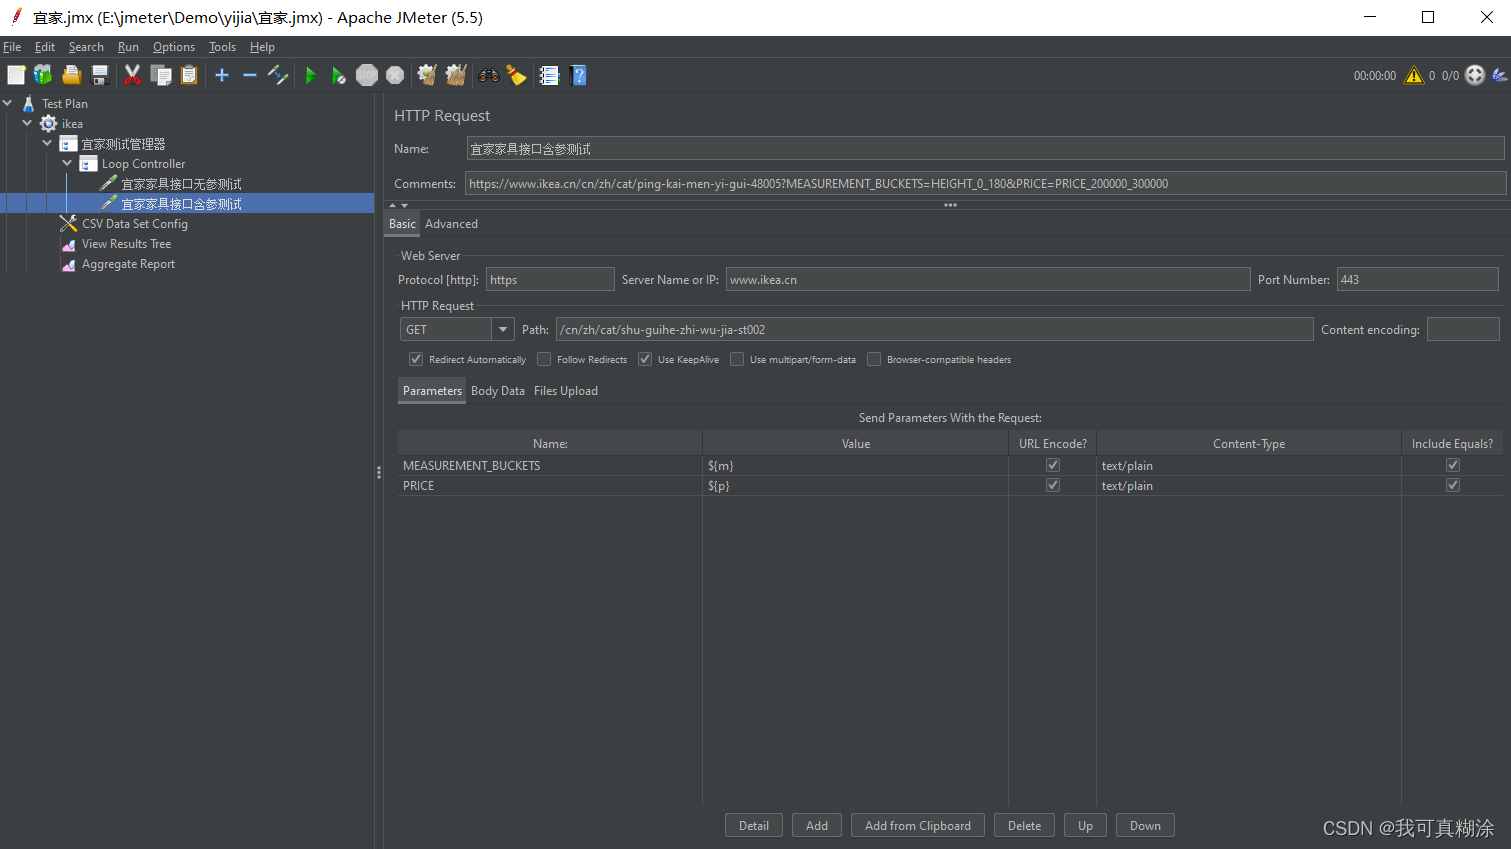Click the Clear results broom icon
1511x849 pixels.
(x=427, y=75)
